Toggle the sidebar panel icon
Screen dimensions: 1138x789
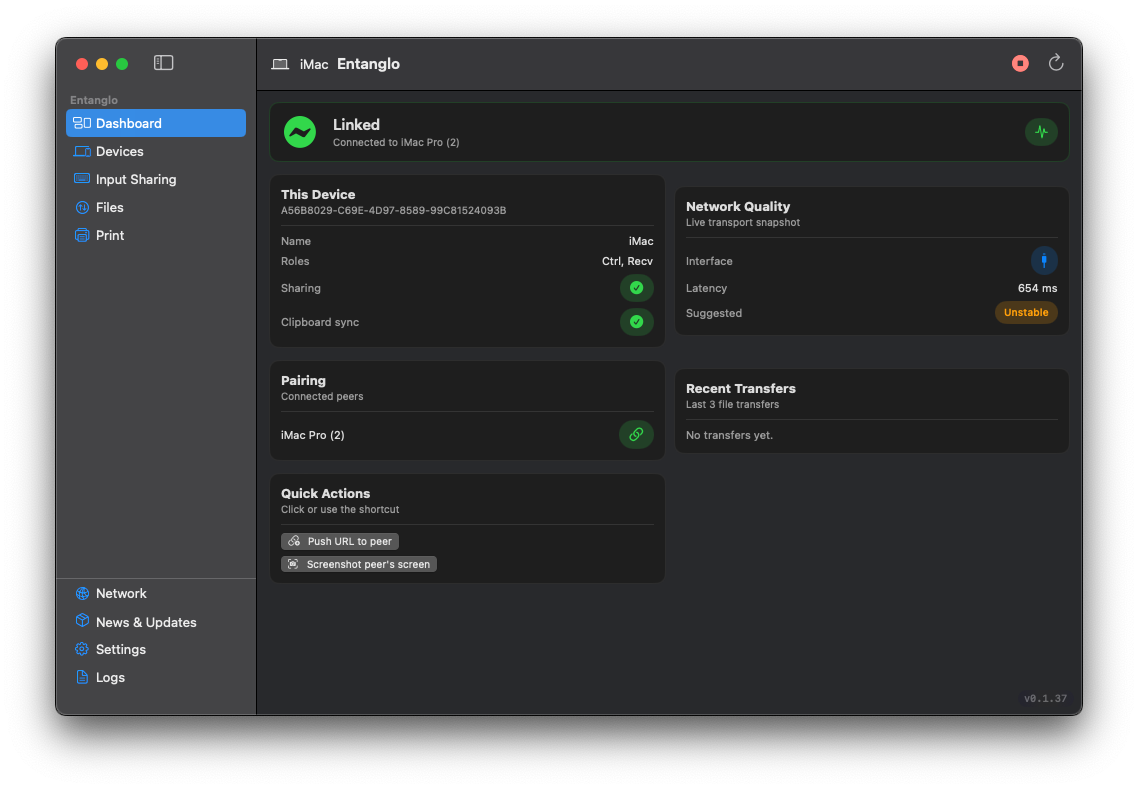(163, 63)
